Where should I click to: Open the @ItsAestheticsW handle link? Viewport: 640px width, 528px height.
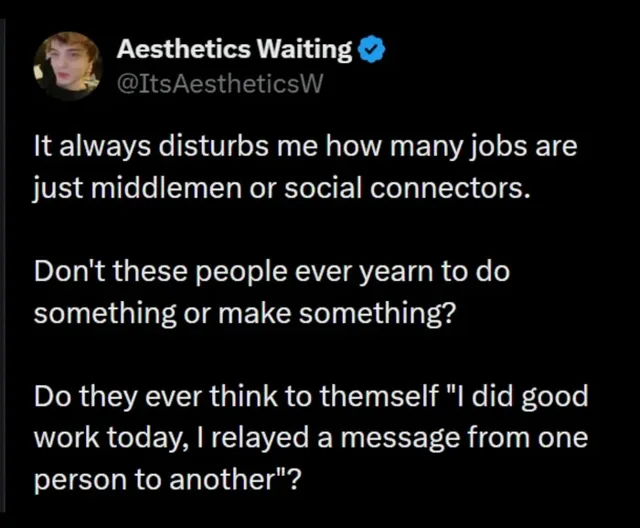point(220,84)
